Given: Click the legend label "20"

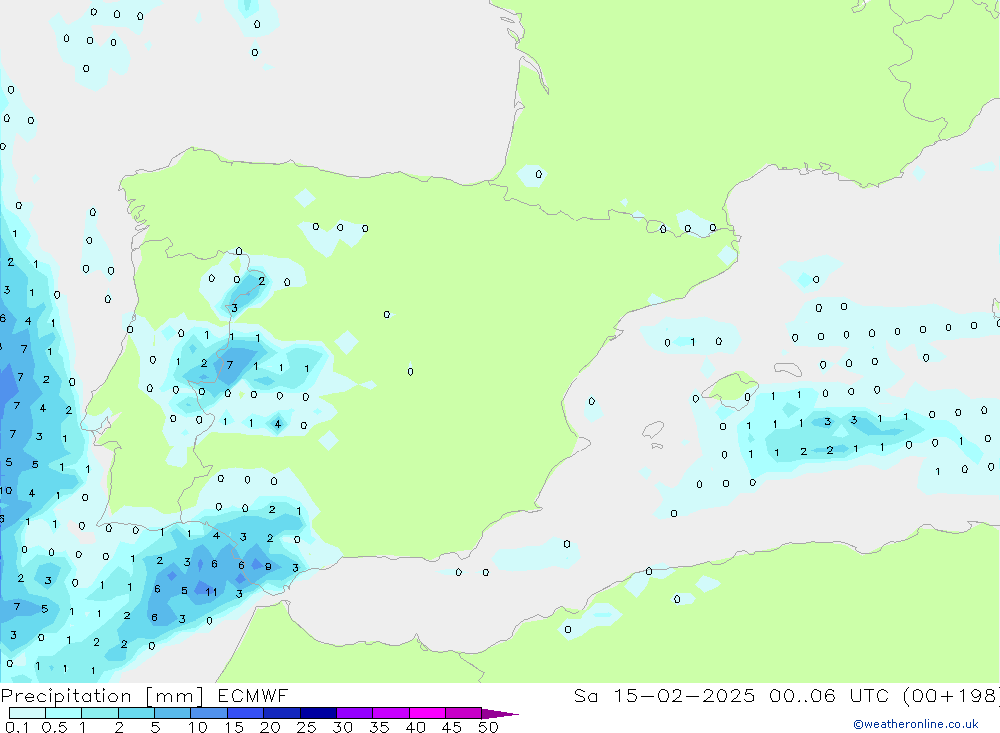Looking at the screenshot, I should (x=270, y=727).
